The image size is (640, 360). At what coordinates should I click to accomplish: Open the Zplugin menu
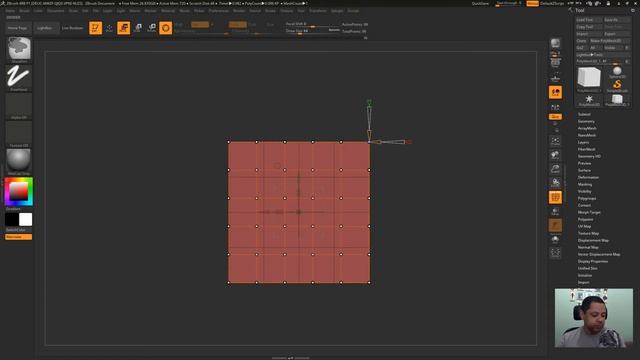337,11
